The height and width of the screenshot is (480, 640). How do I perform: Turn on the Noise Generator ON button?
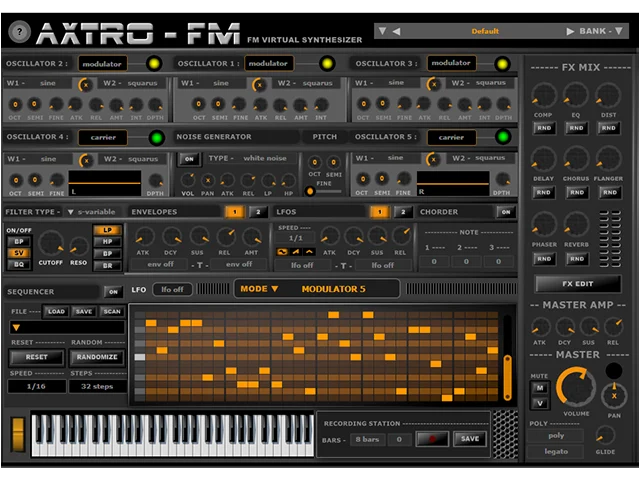click(x=189, y=159)
